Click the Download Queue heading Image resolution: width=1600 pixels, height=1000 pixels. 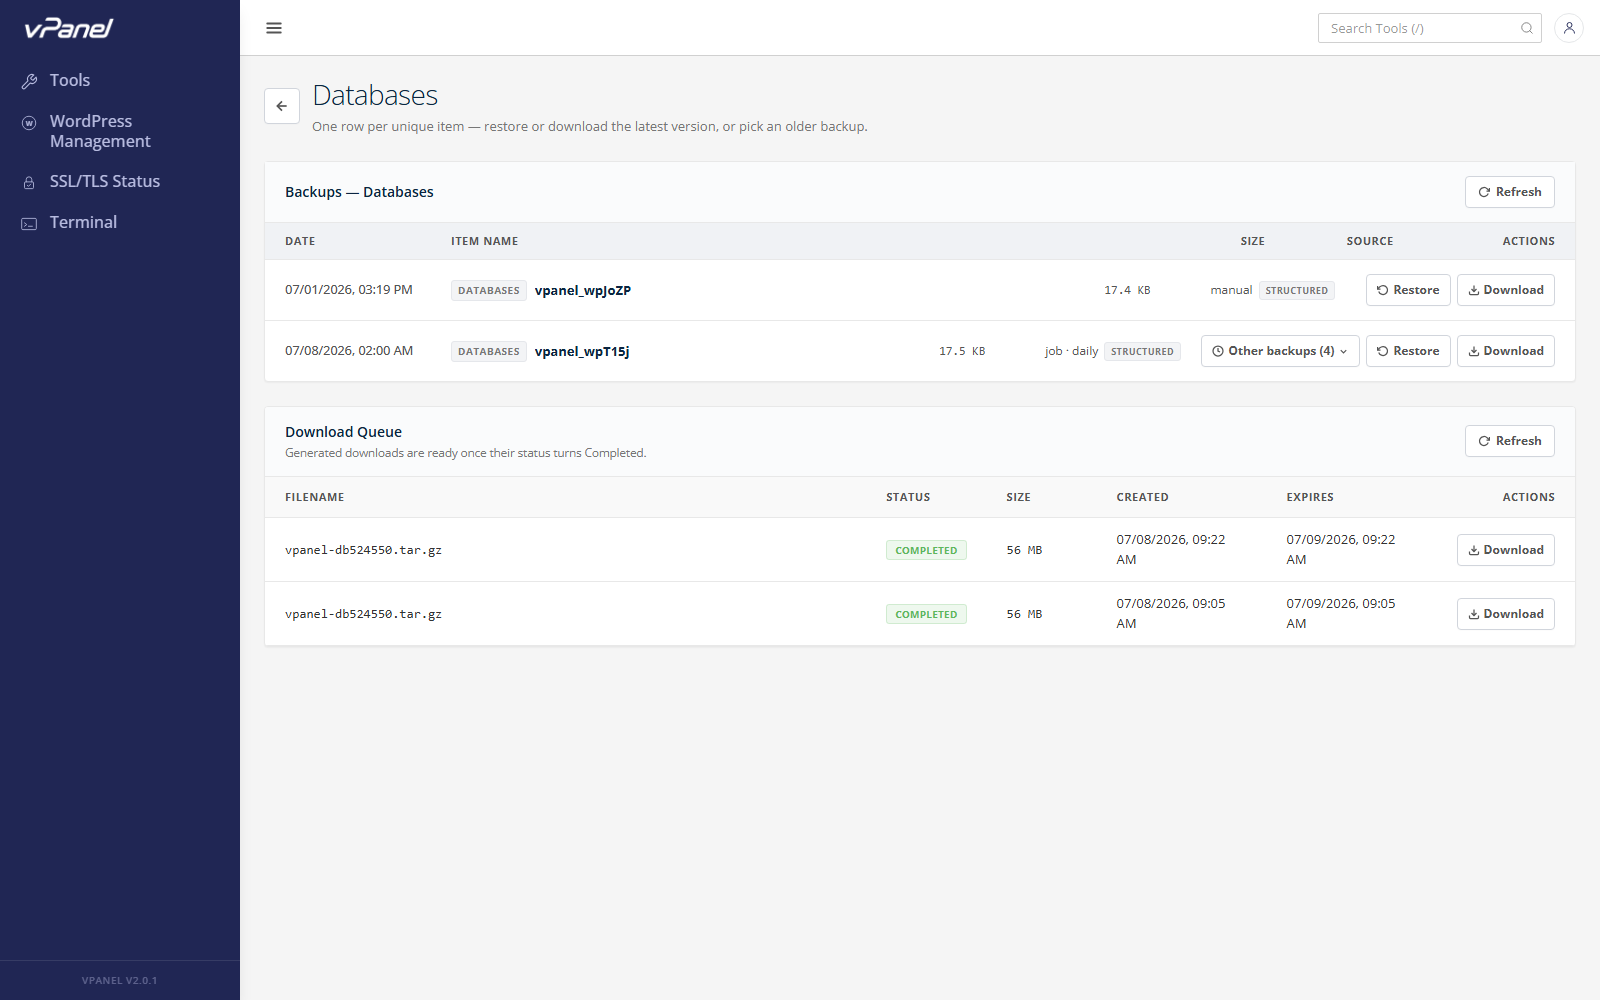343,432
